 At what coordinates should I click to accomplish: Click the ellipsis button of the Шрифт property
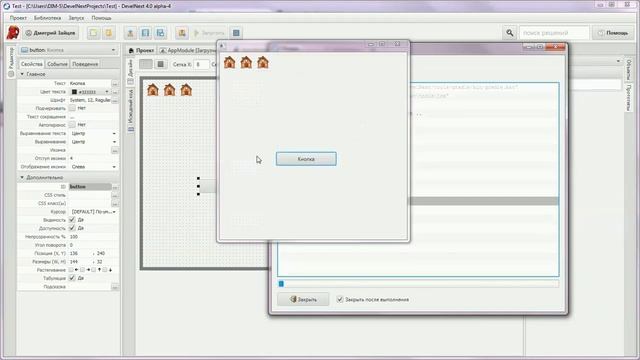(x=115, y=100)
